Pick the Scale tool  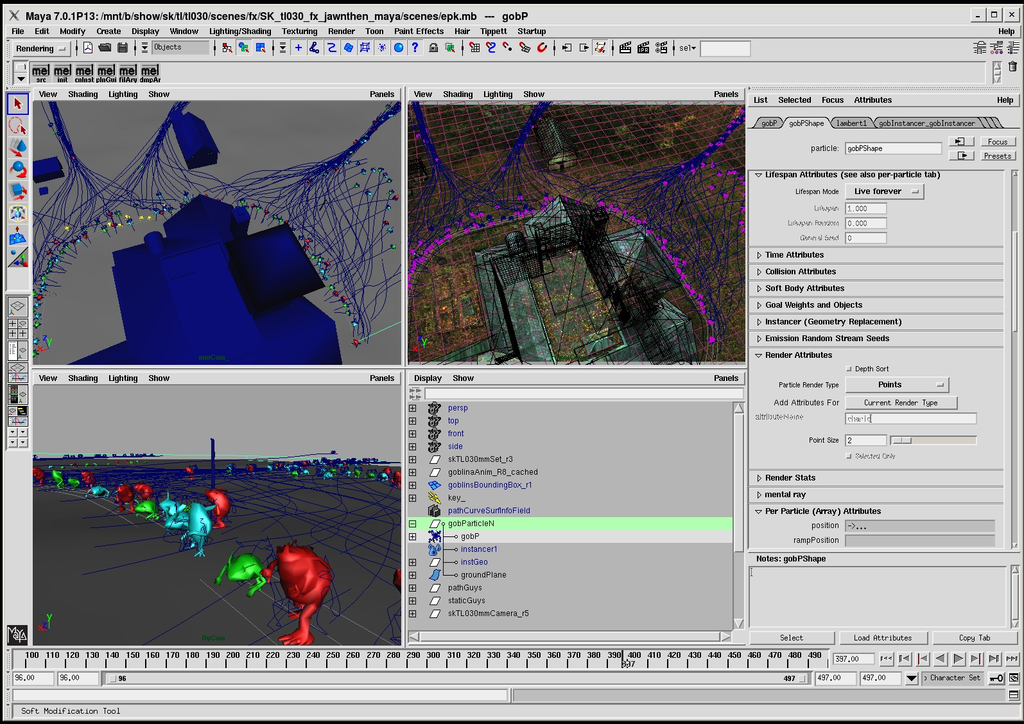pos(18,190)
